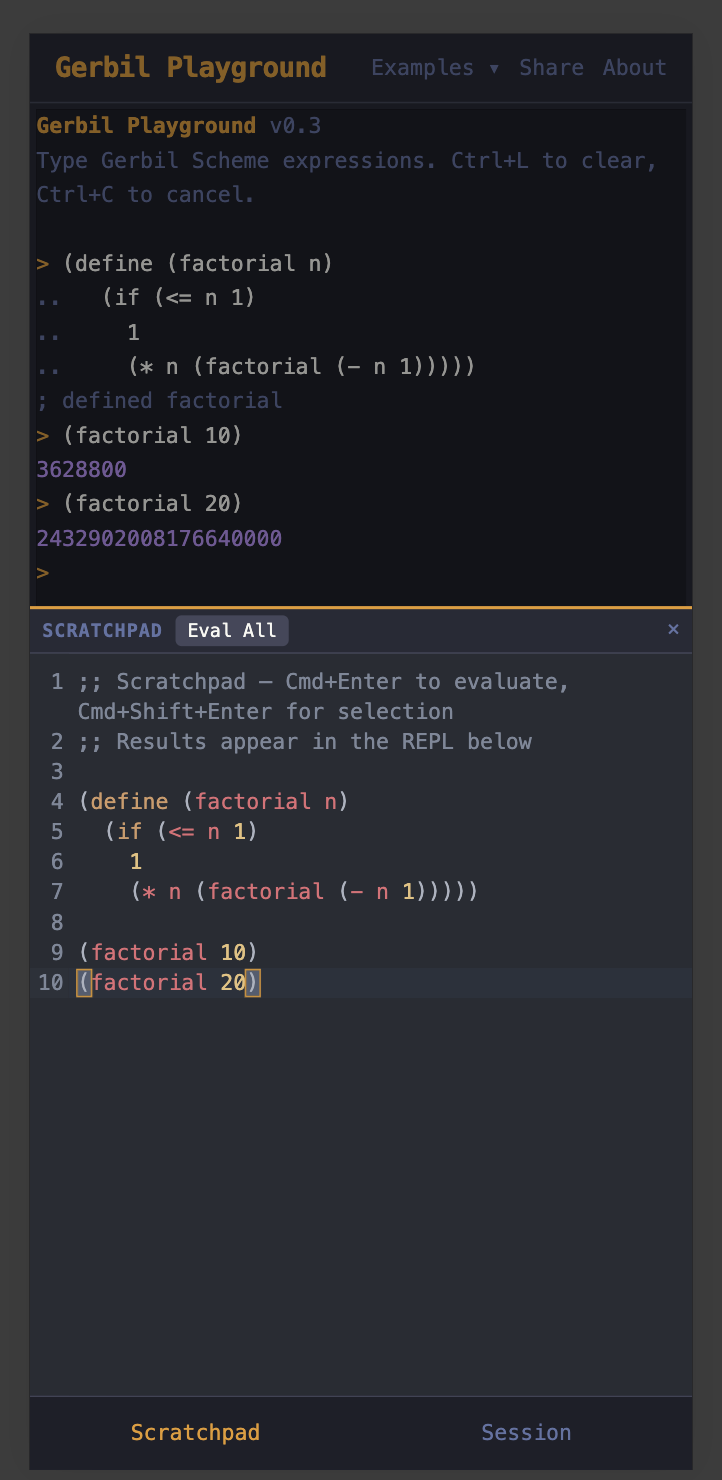
Task: Click the "; defined factorial" REPL message
Action: coord(159,401)
